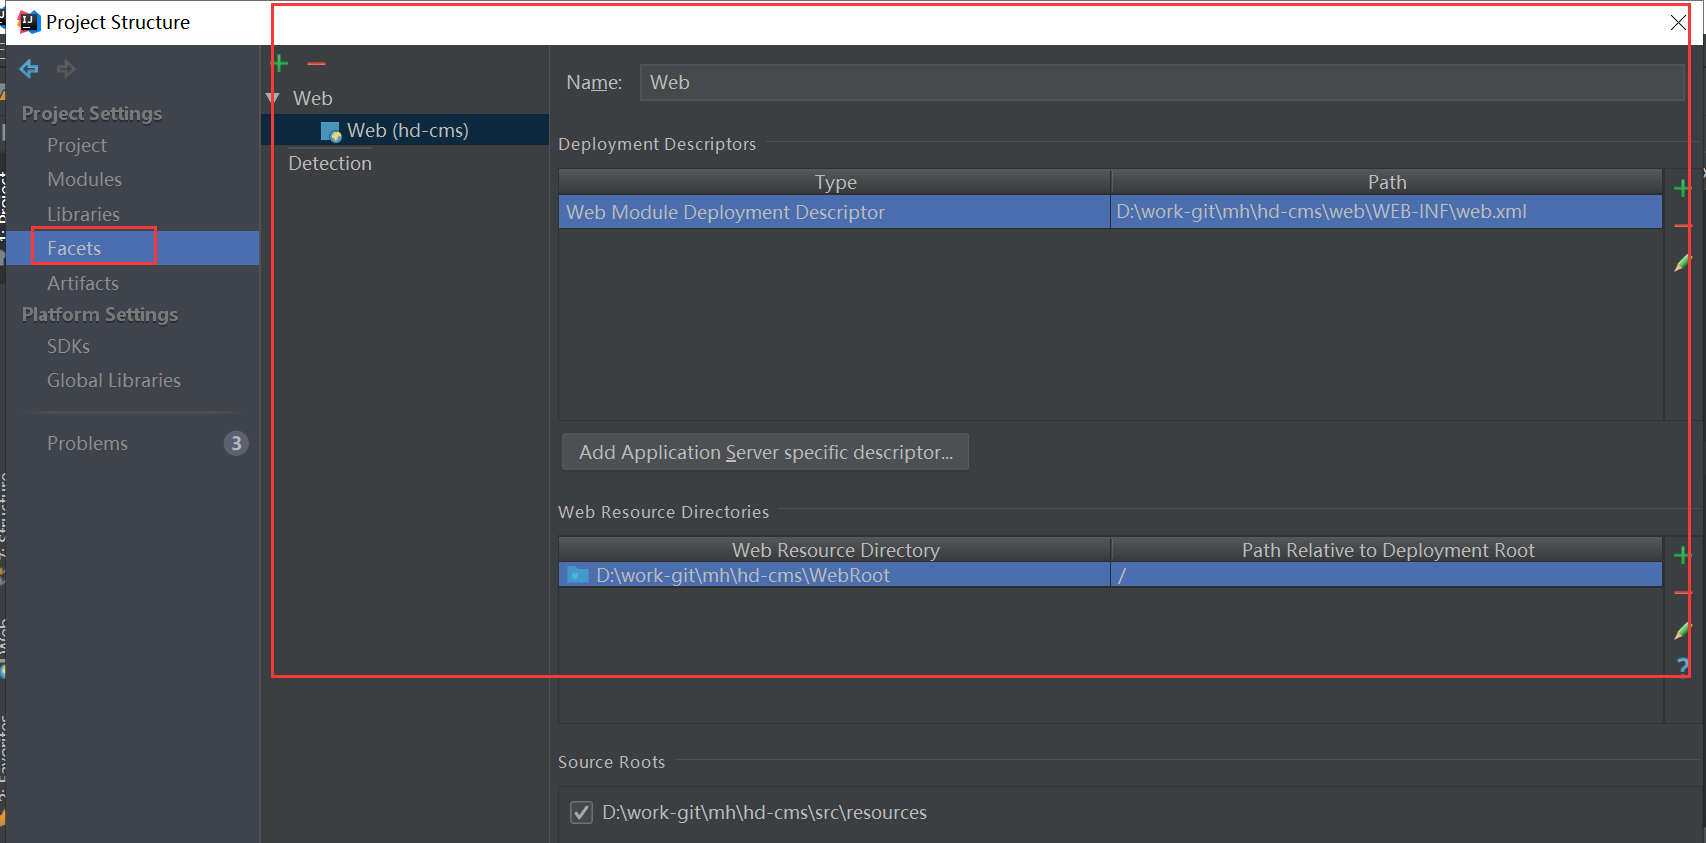Collapse the Web facet tree node
This screenshot has height=843, width=1706.
[272, 98]
